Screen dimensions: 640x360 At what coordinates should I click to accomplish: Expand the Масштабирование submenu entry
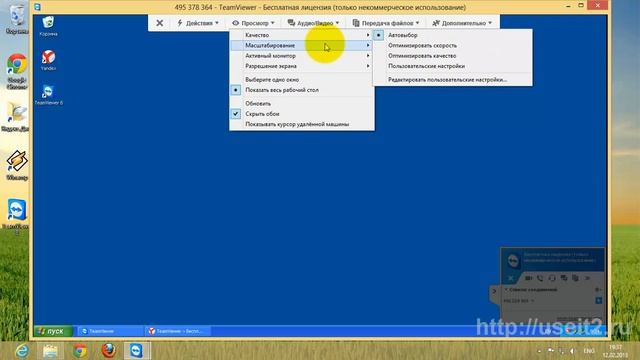pyautogui.click(x=302, y=45)
